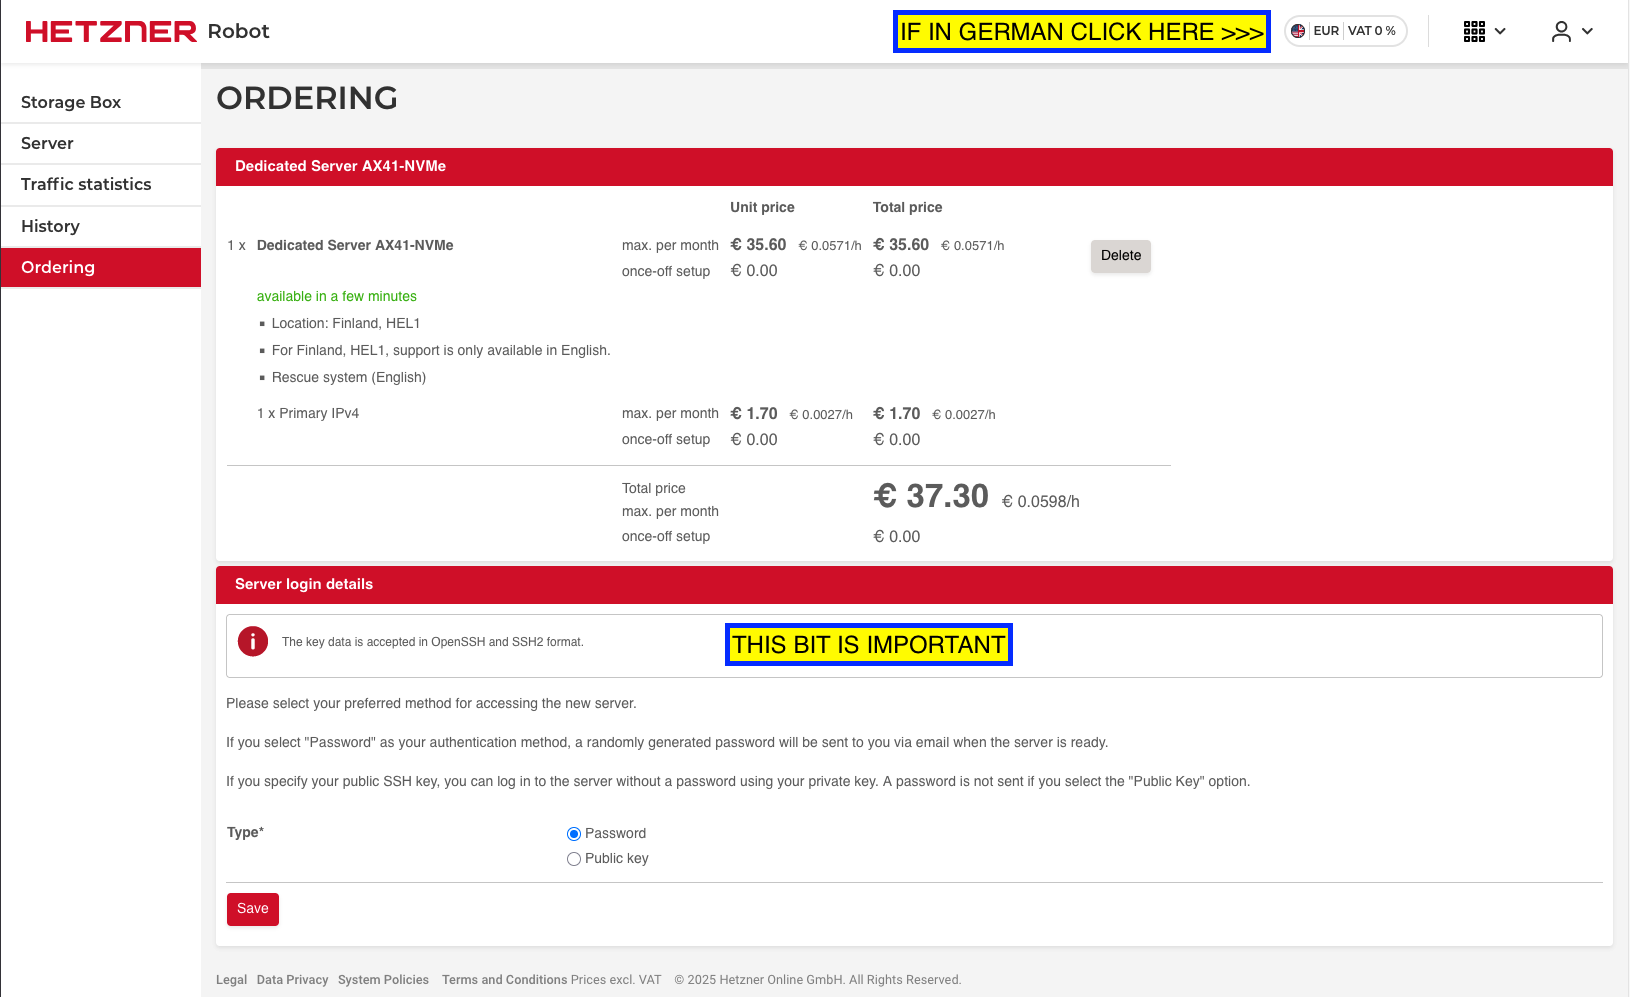Select the Public key radio option

(574, 859)
